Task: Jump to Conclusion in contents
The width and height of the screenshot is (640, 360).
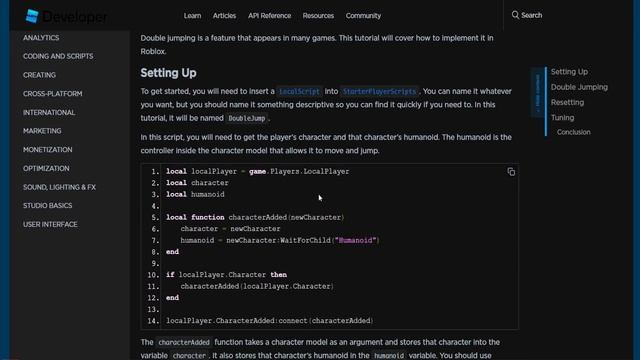Action: click(x=573, y=132)
